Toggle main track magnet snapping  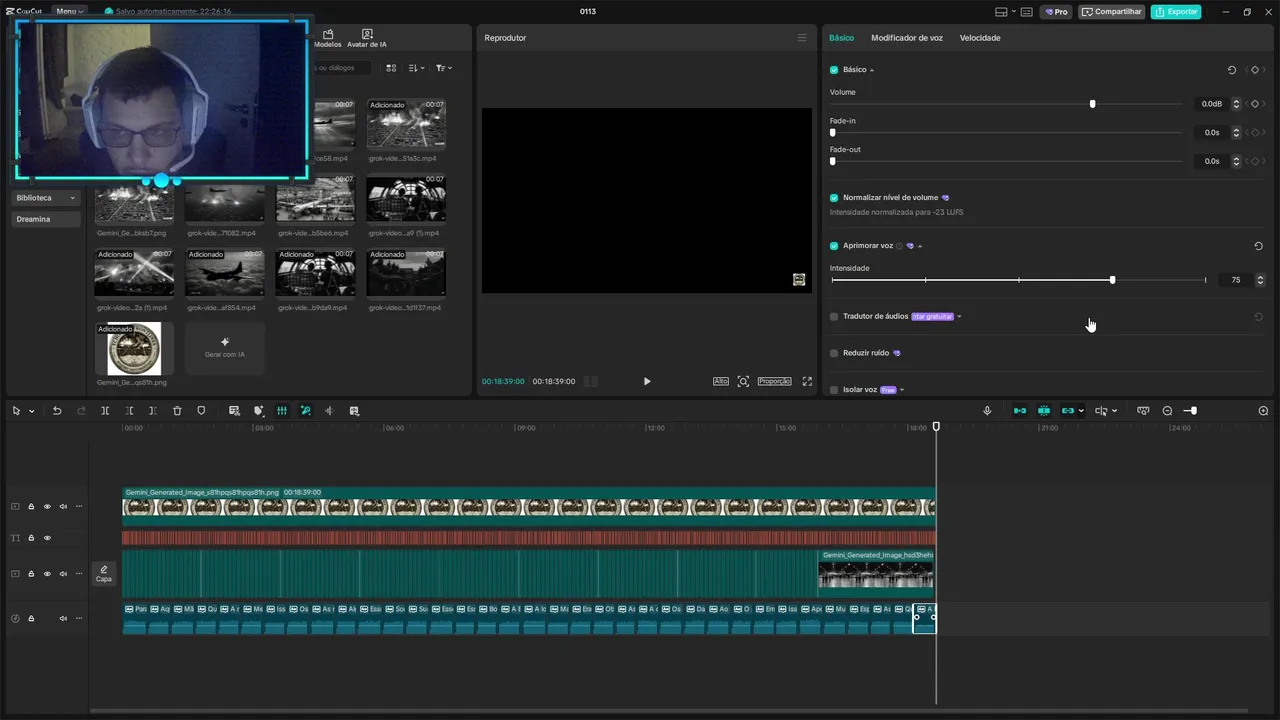tap(1020, 411)
